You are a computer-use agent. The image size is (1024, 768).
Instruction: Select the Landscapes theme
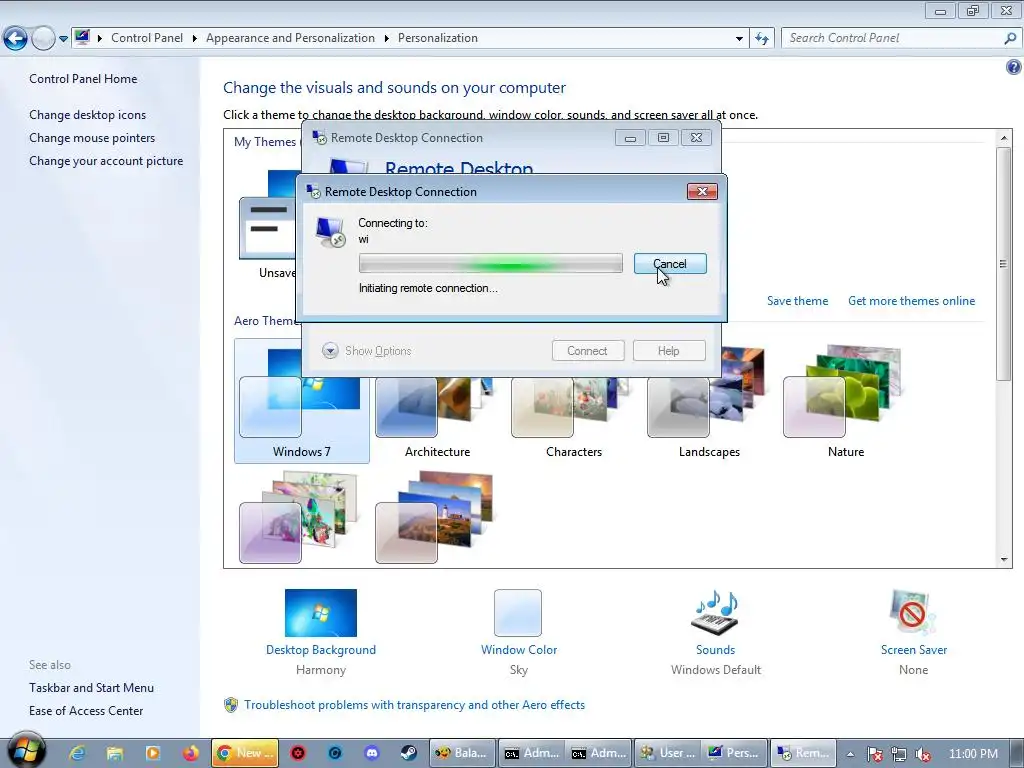tap(709, 401)
